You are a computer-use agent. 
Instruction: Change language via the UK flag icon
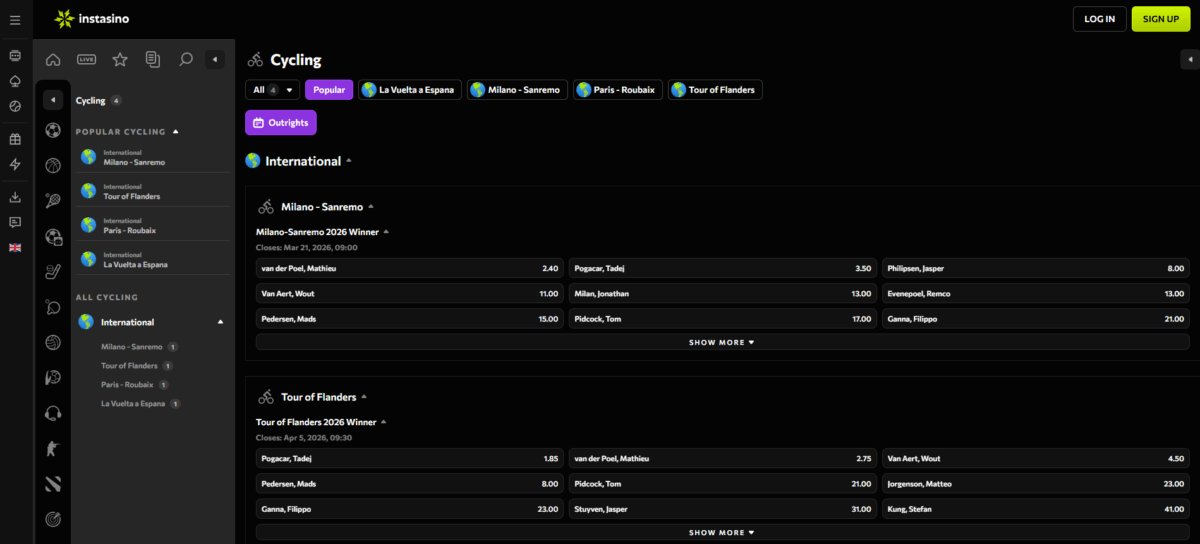coord(15,248)
